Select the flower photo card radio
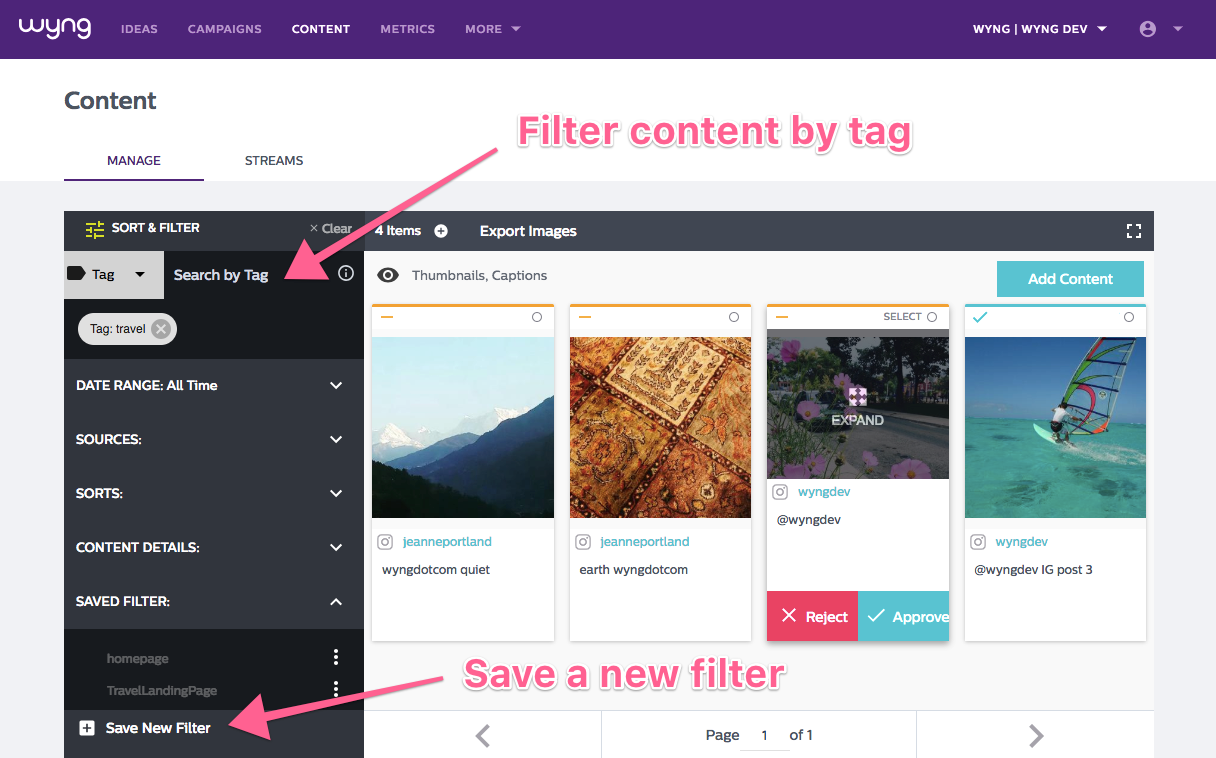This screenshot has height=758, width=1216. click(932, 317)
